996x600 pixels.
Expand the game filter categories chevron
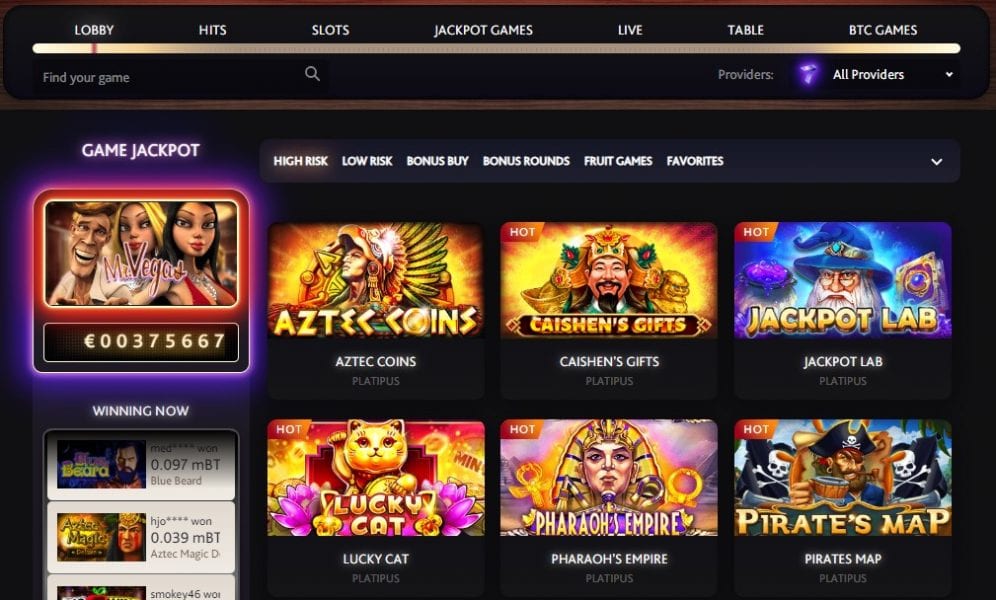click(936, 162)
